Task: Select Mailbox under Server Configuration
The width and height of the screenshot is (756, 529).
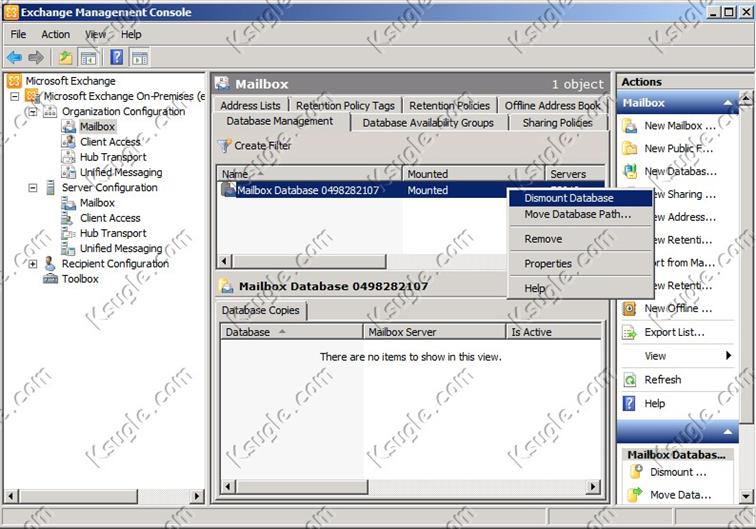Action: (97, 203)
